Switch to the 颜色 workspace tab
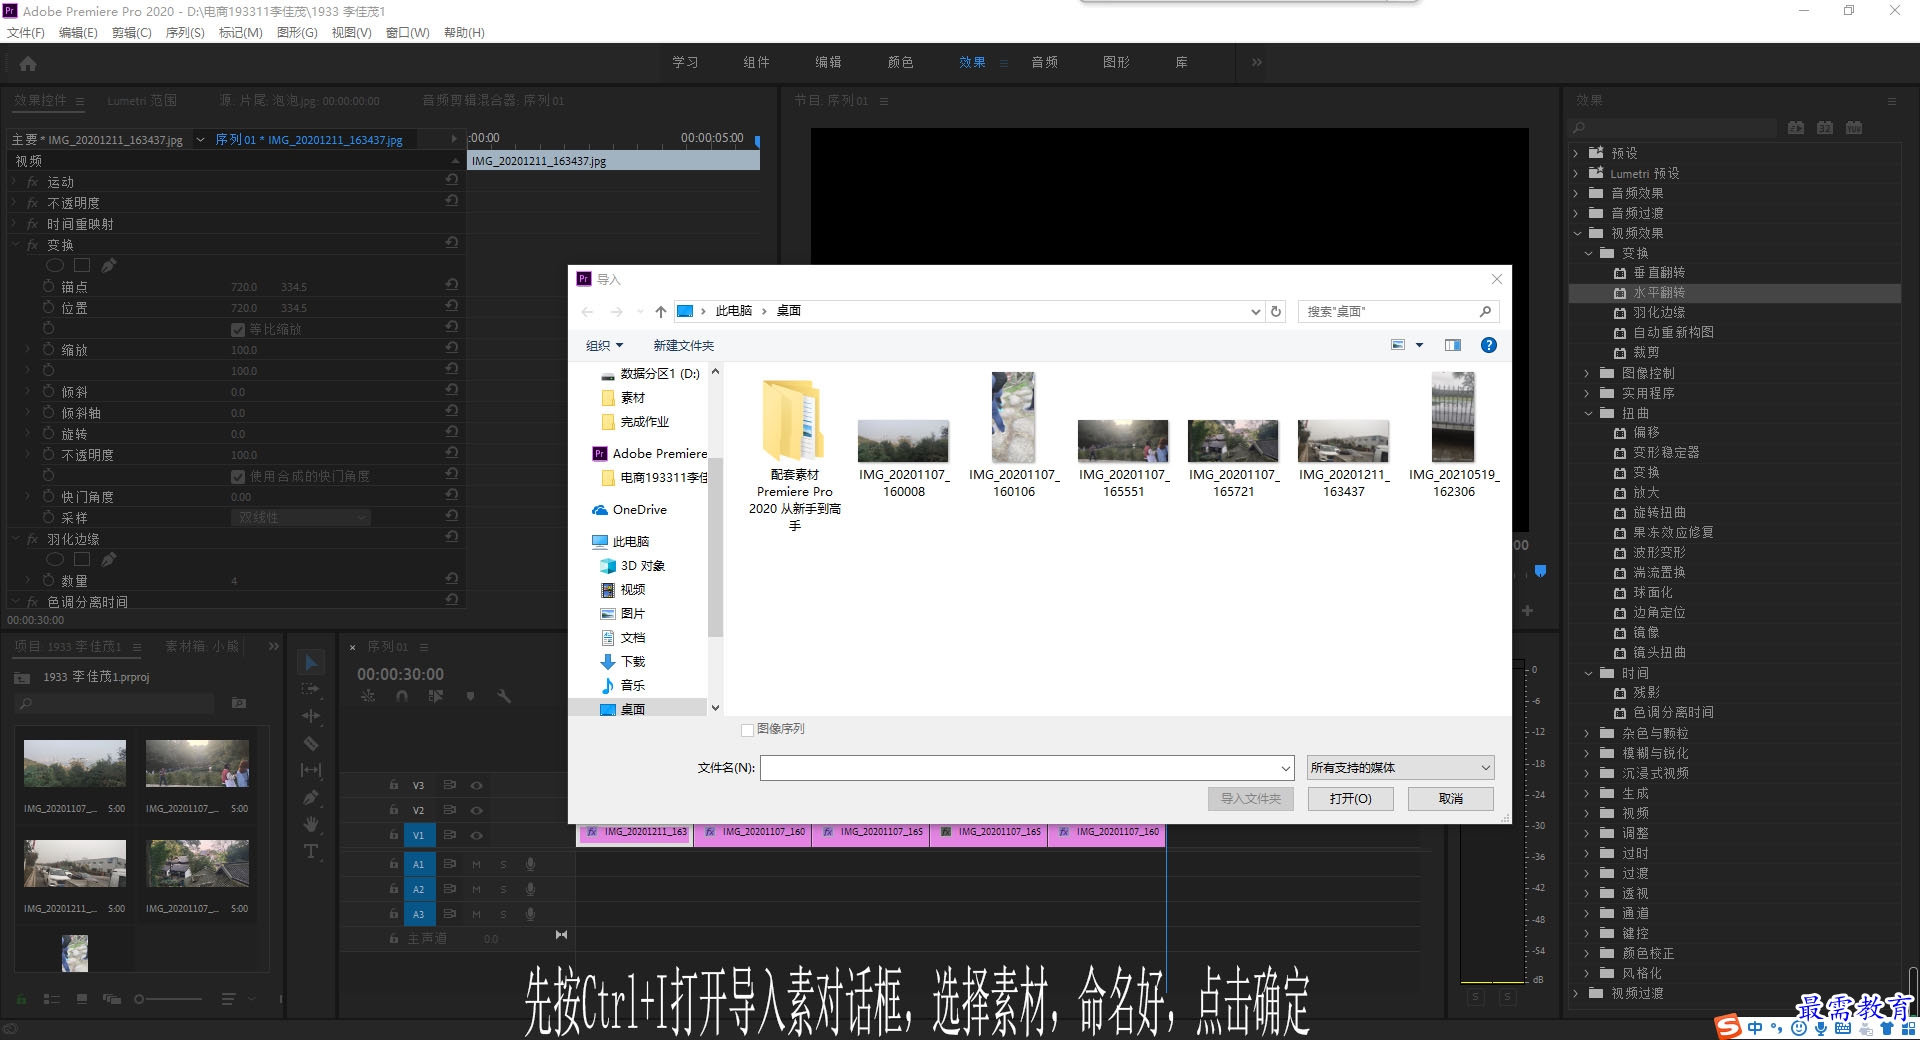The image size is (1920, 1040). coord(900,62)
